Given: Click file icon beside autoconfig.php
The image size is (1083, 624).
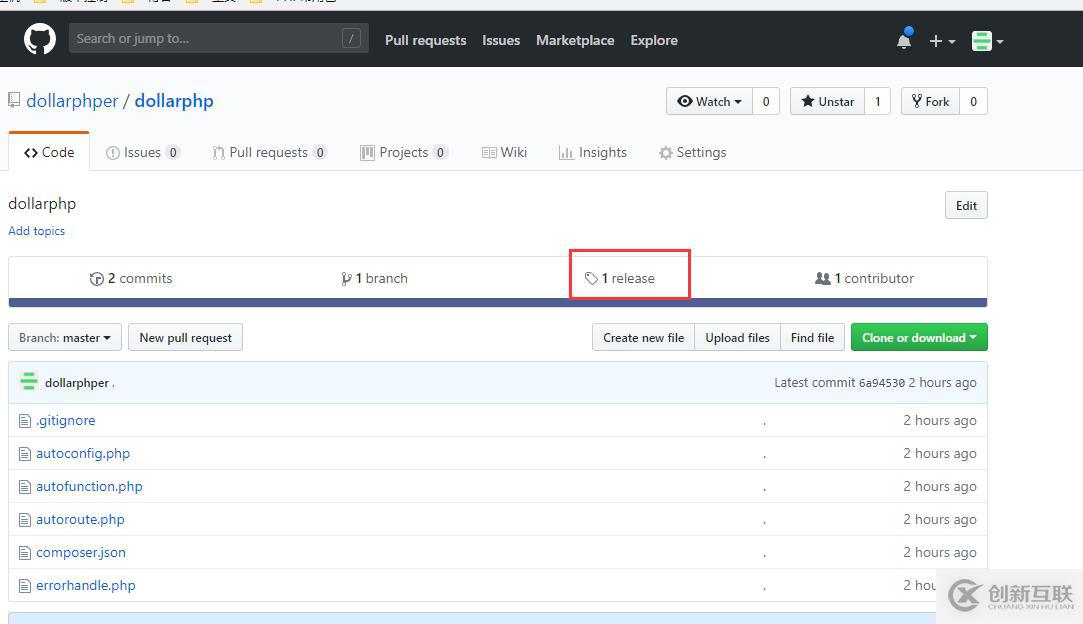Looking at the screenshot, I should point(25,454).
